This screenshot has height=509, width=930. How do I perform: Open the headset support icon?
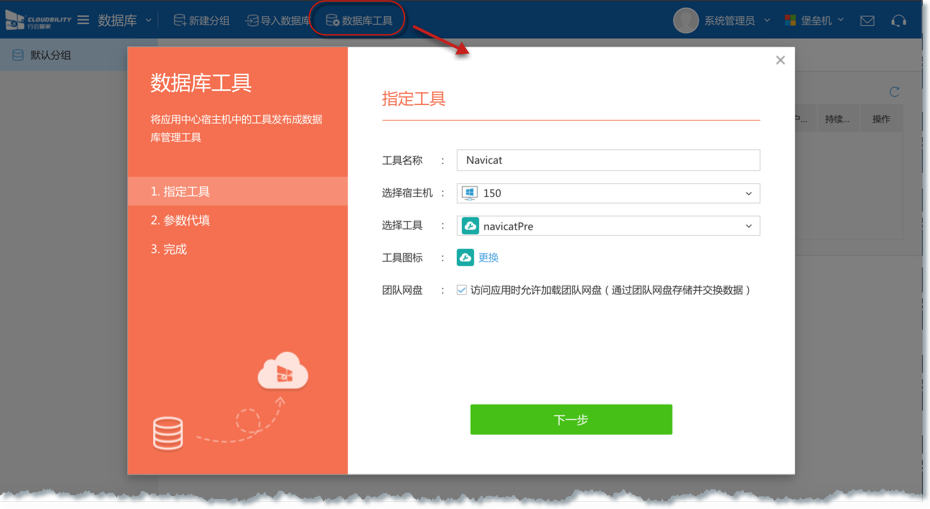(x=898, y=20)
